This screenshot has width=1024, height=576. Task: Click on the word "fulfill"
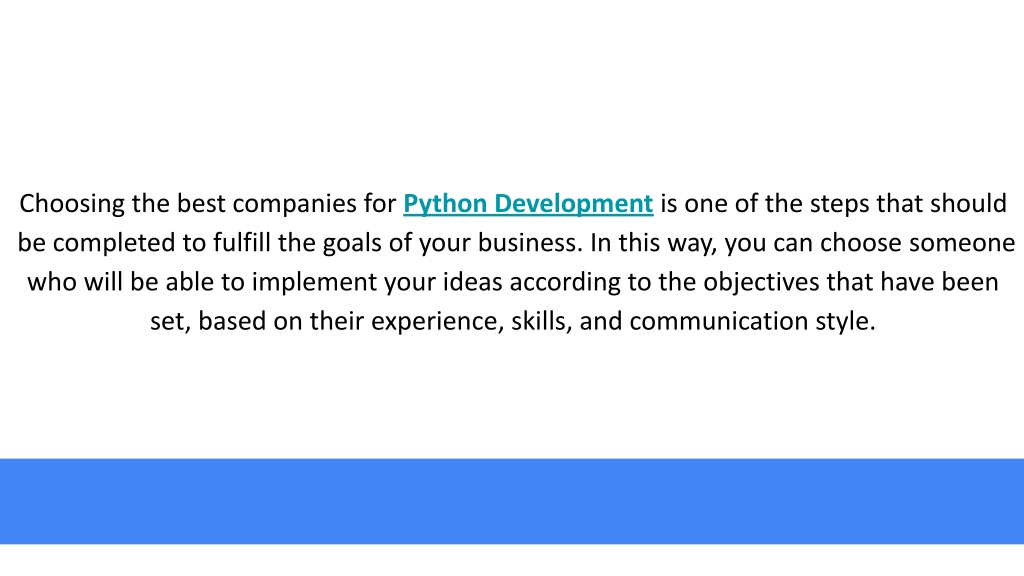[x=242, y=242]
